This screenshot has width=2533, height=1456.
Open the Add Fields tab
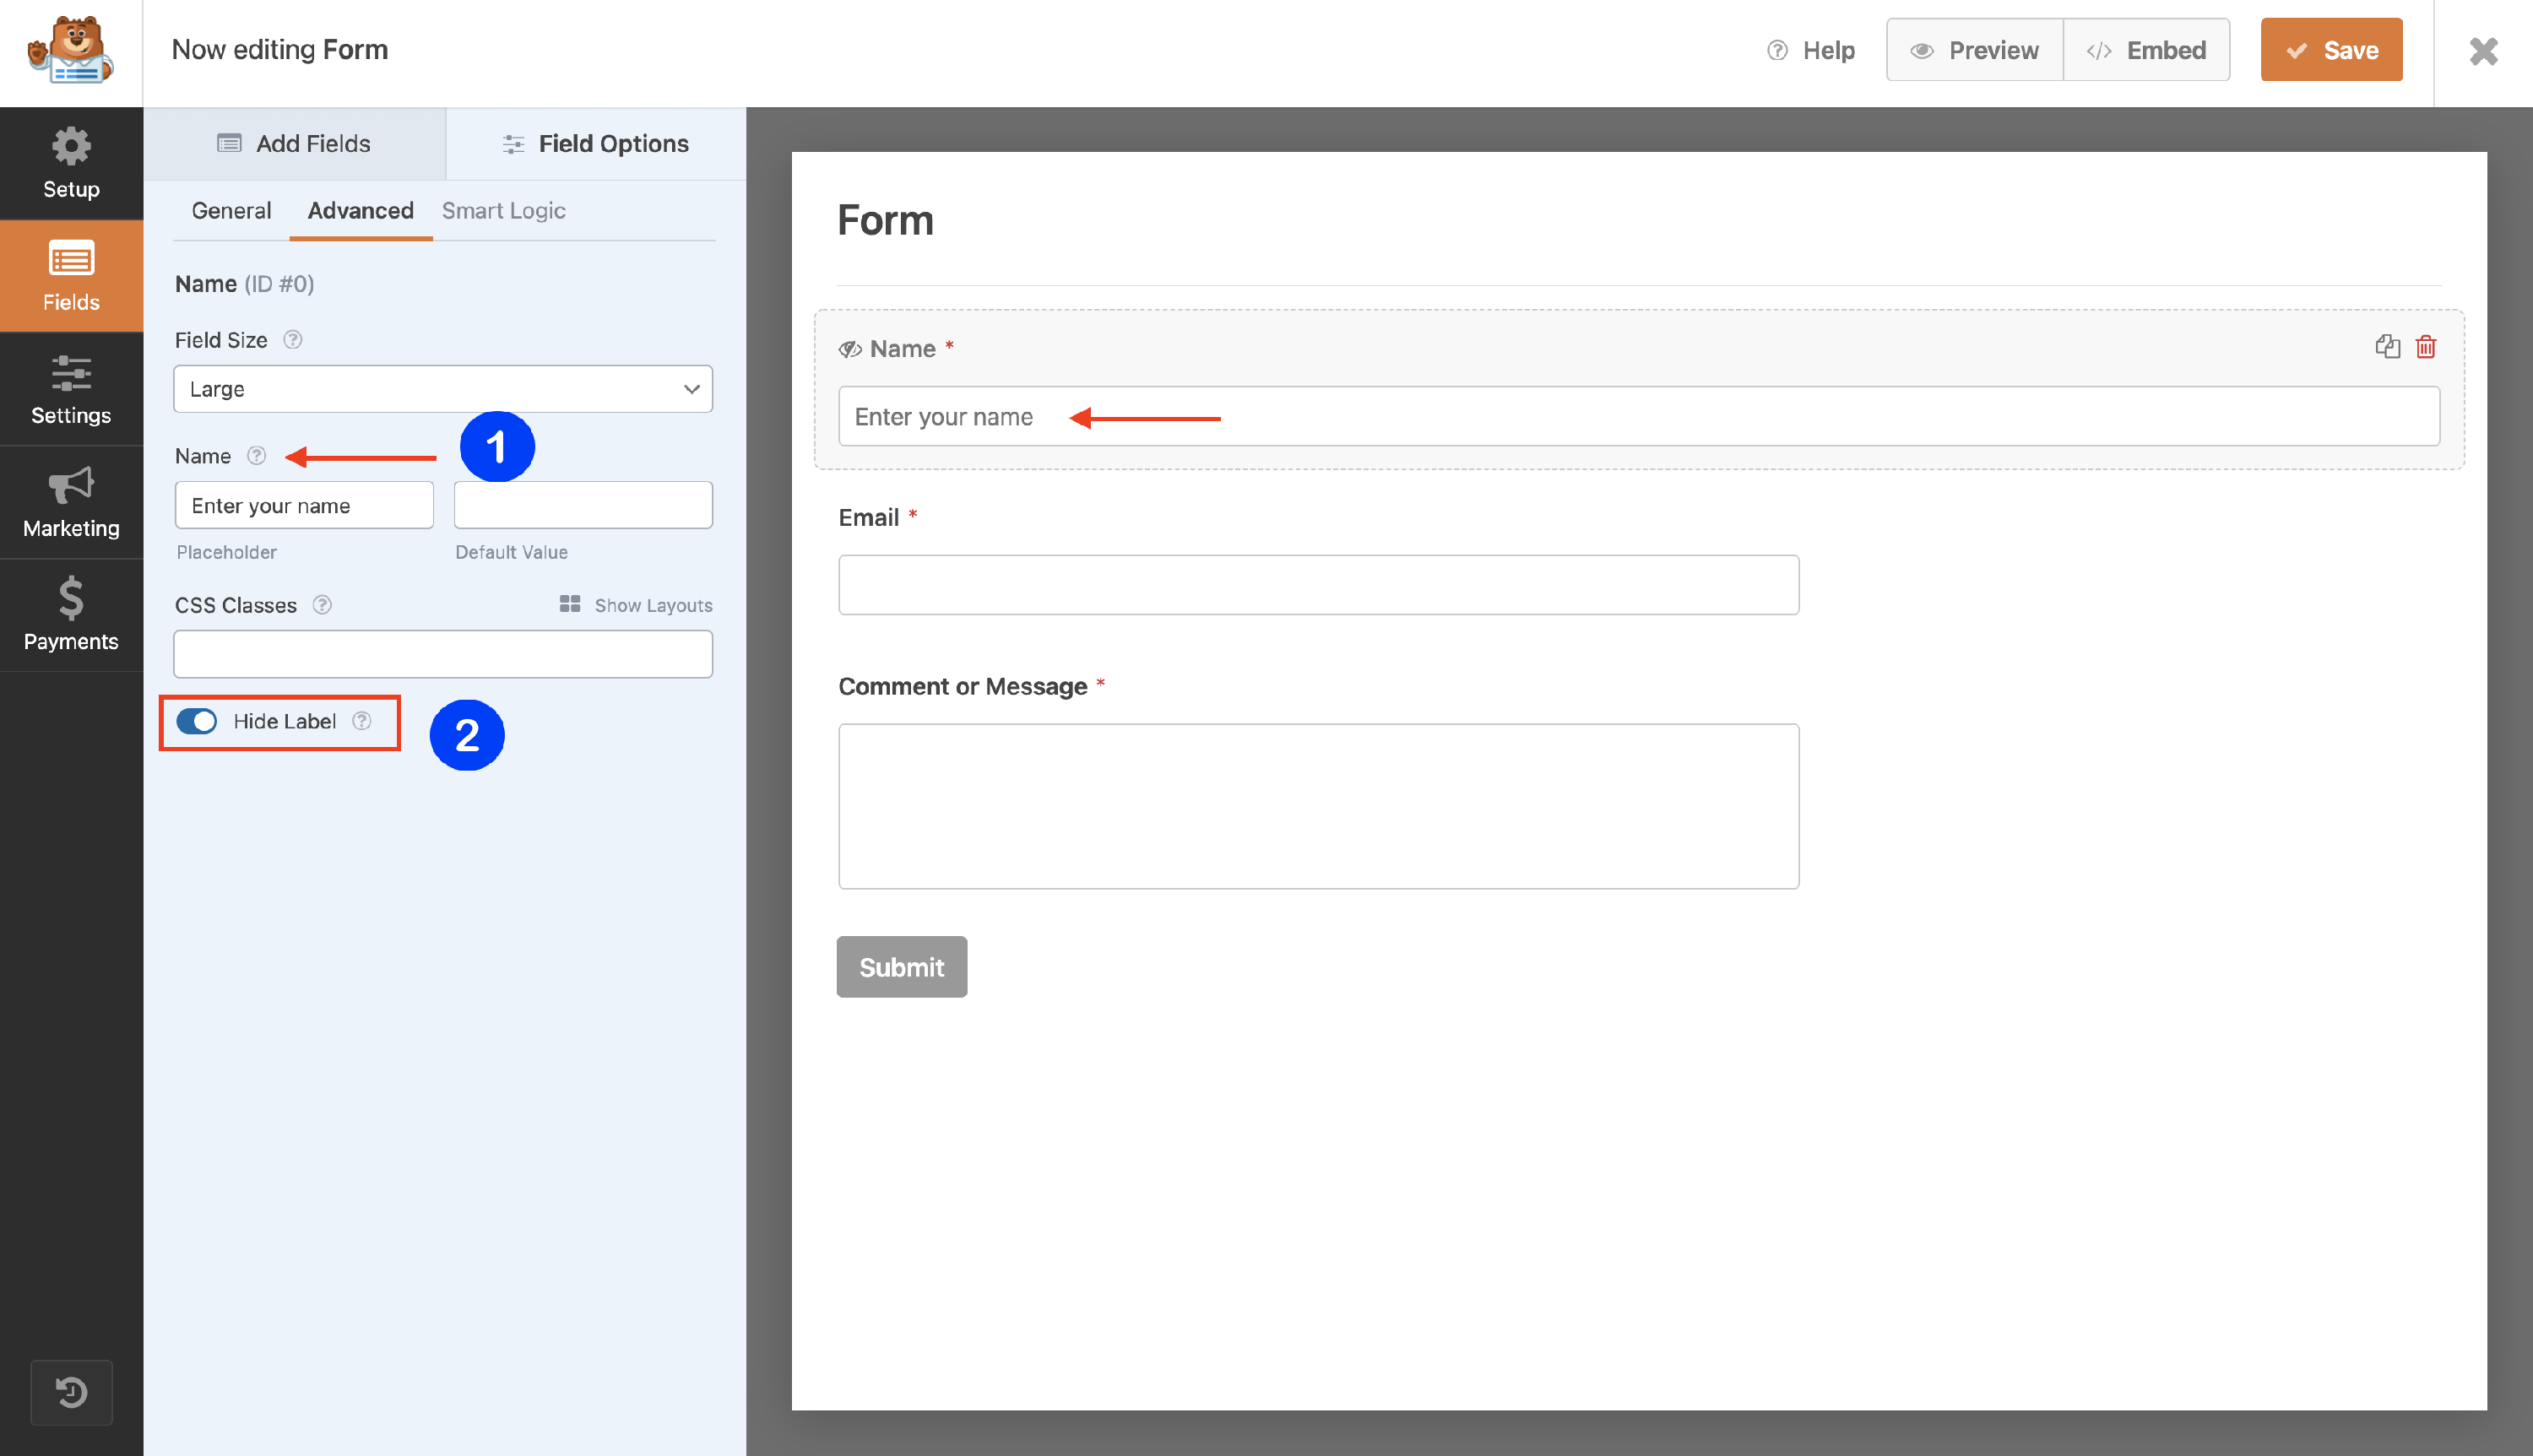pos(294,144)
